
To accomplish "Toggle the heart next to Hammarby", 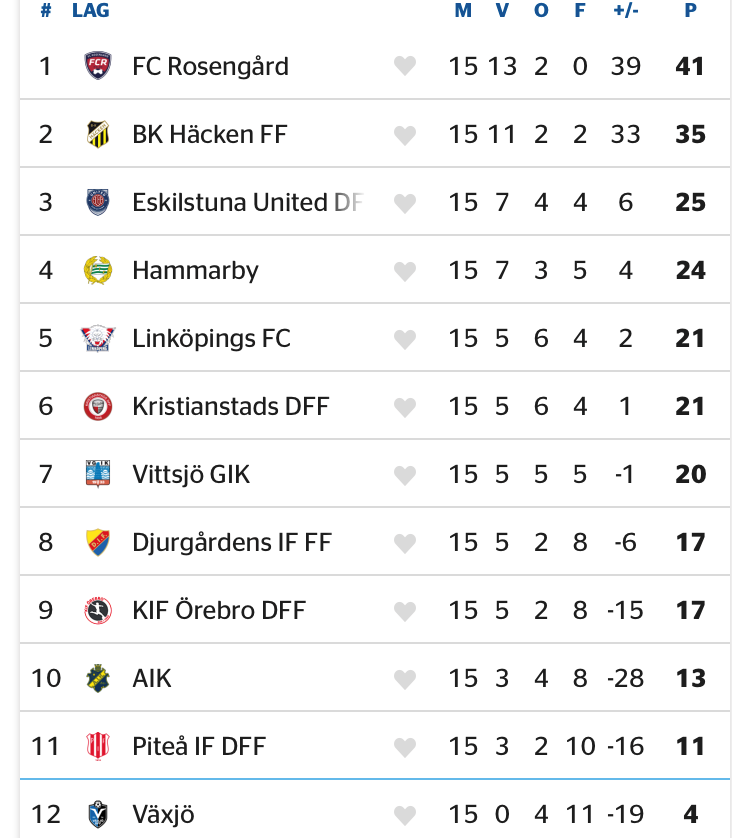I will [404, 271].
